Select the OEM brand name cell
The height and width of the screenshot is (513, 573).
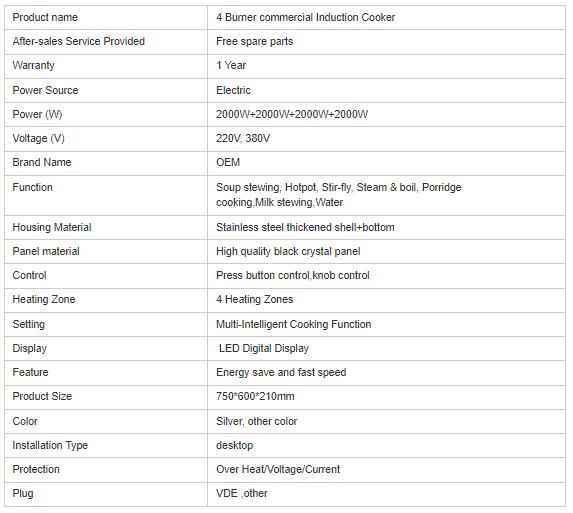[386, 163]
